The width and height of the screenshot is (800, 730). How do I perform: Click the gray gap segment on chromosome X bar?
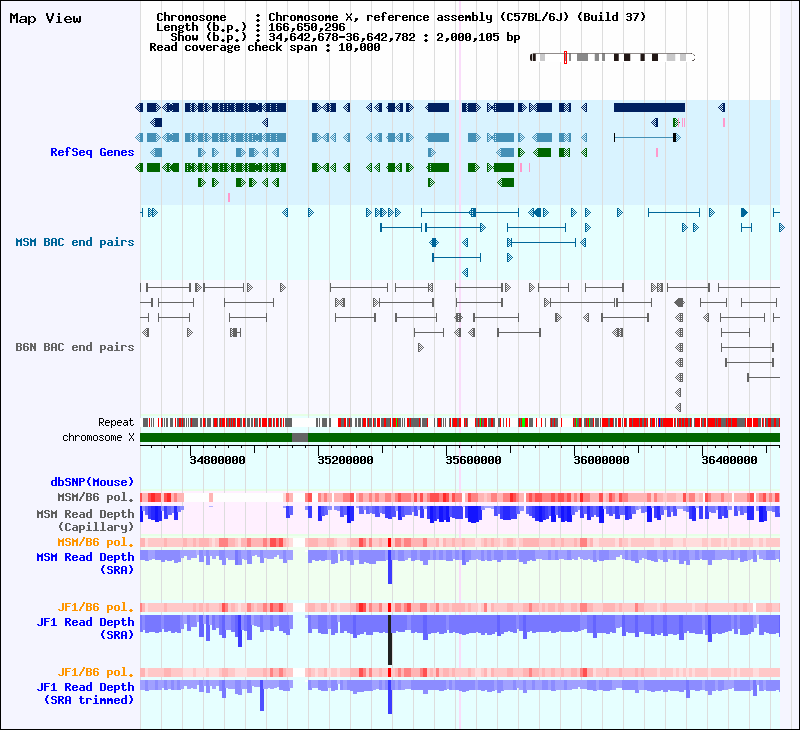pyautogui.click(x=300, y=438)
